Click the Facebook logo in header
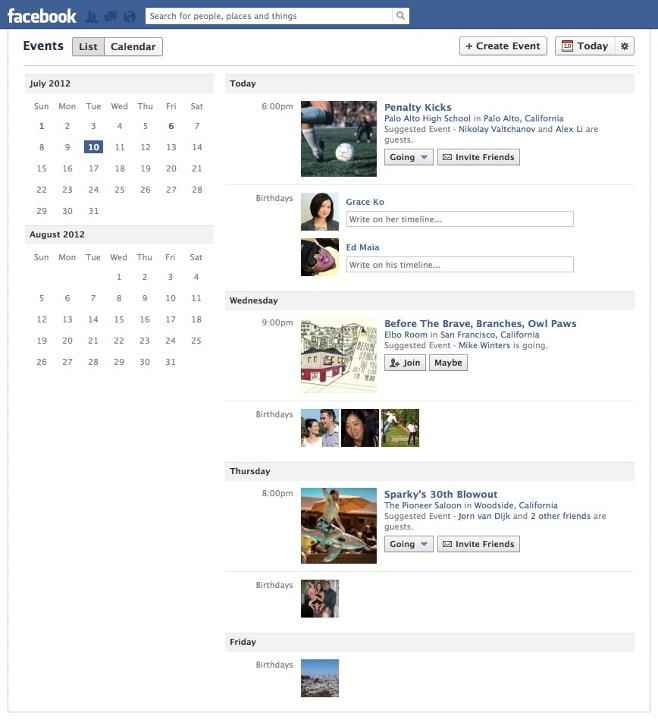This screenshot has height=720, width=658. point(42,16)
